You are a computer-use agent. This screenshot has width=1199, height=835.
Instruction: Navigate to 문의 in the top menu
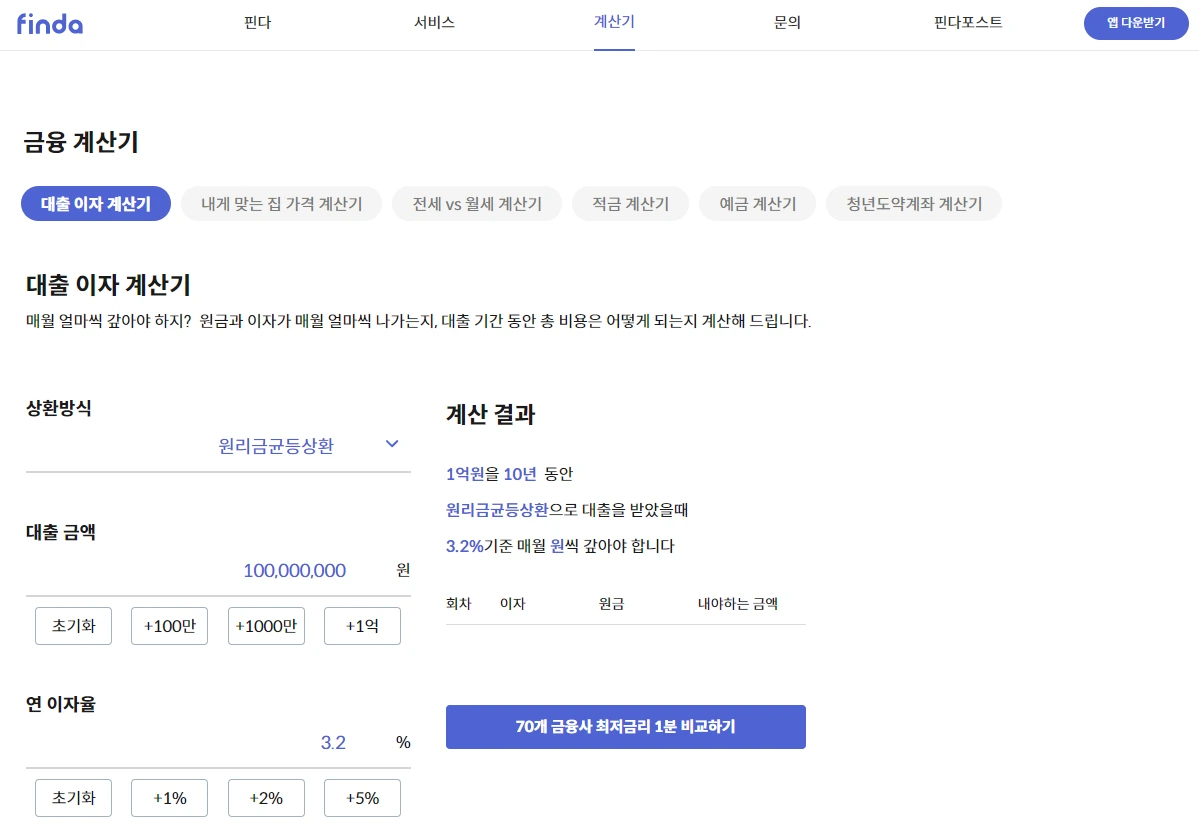tap(787, 23)
